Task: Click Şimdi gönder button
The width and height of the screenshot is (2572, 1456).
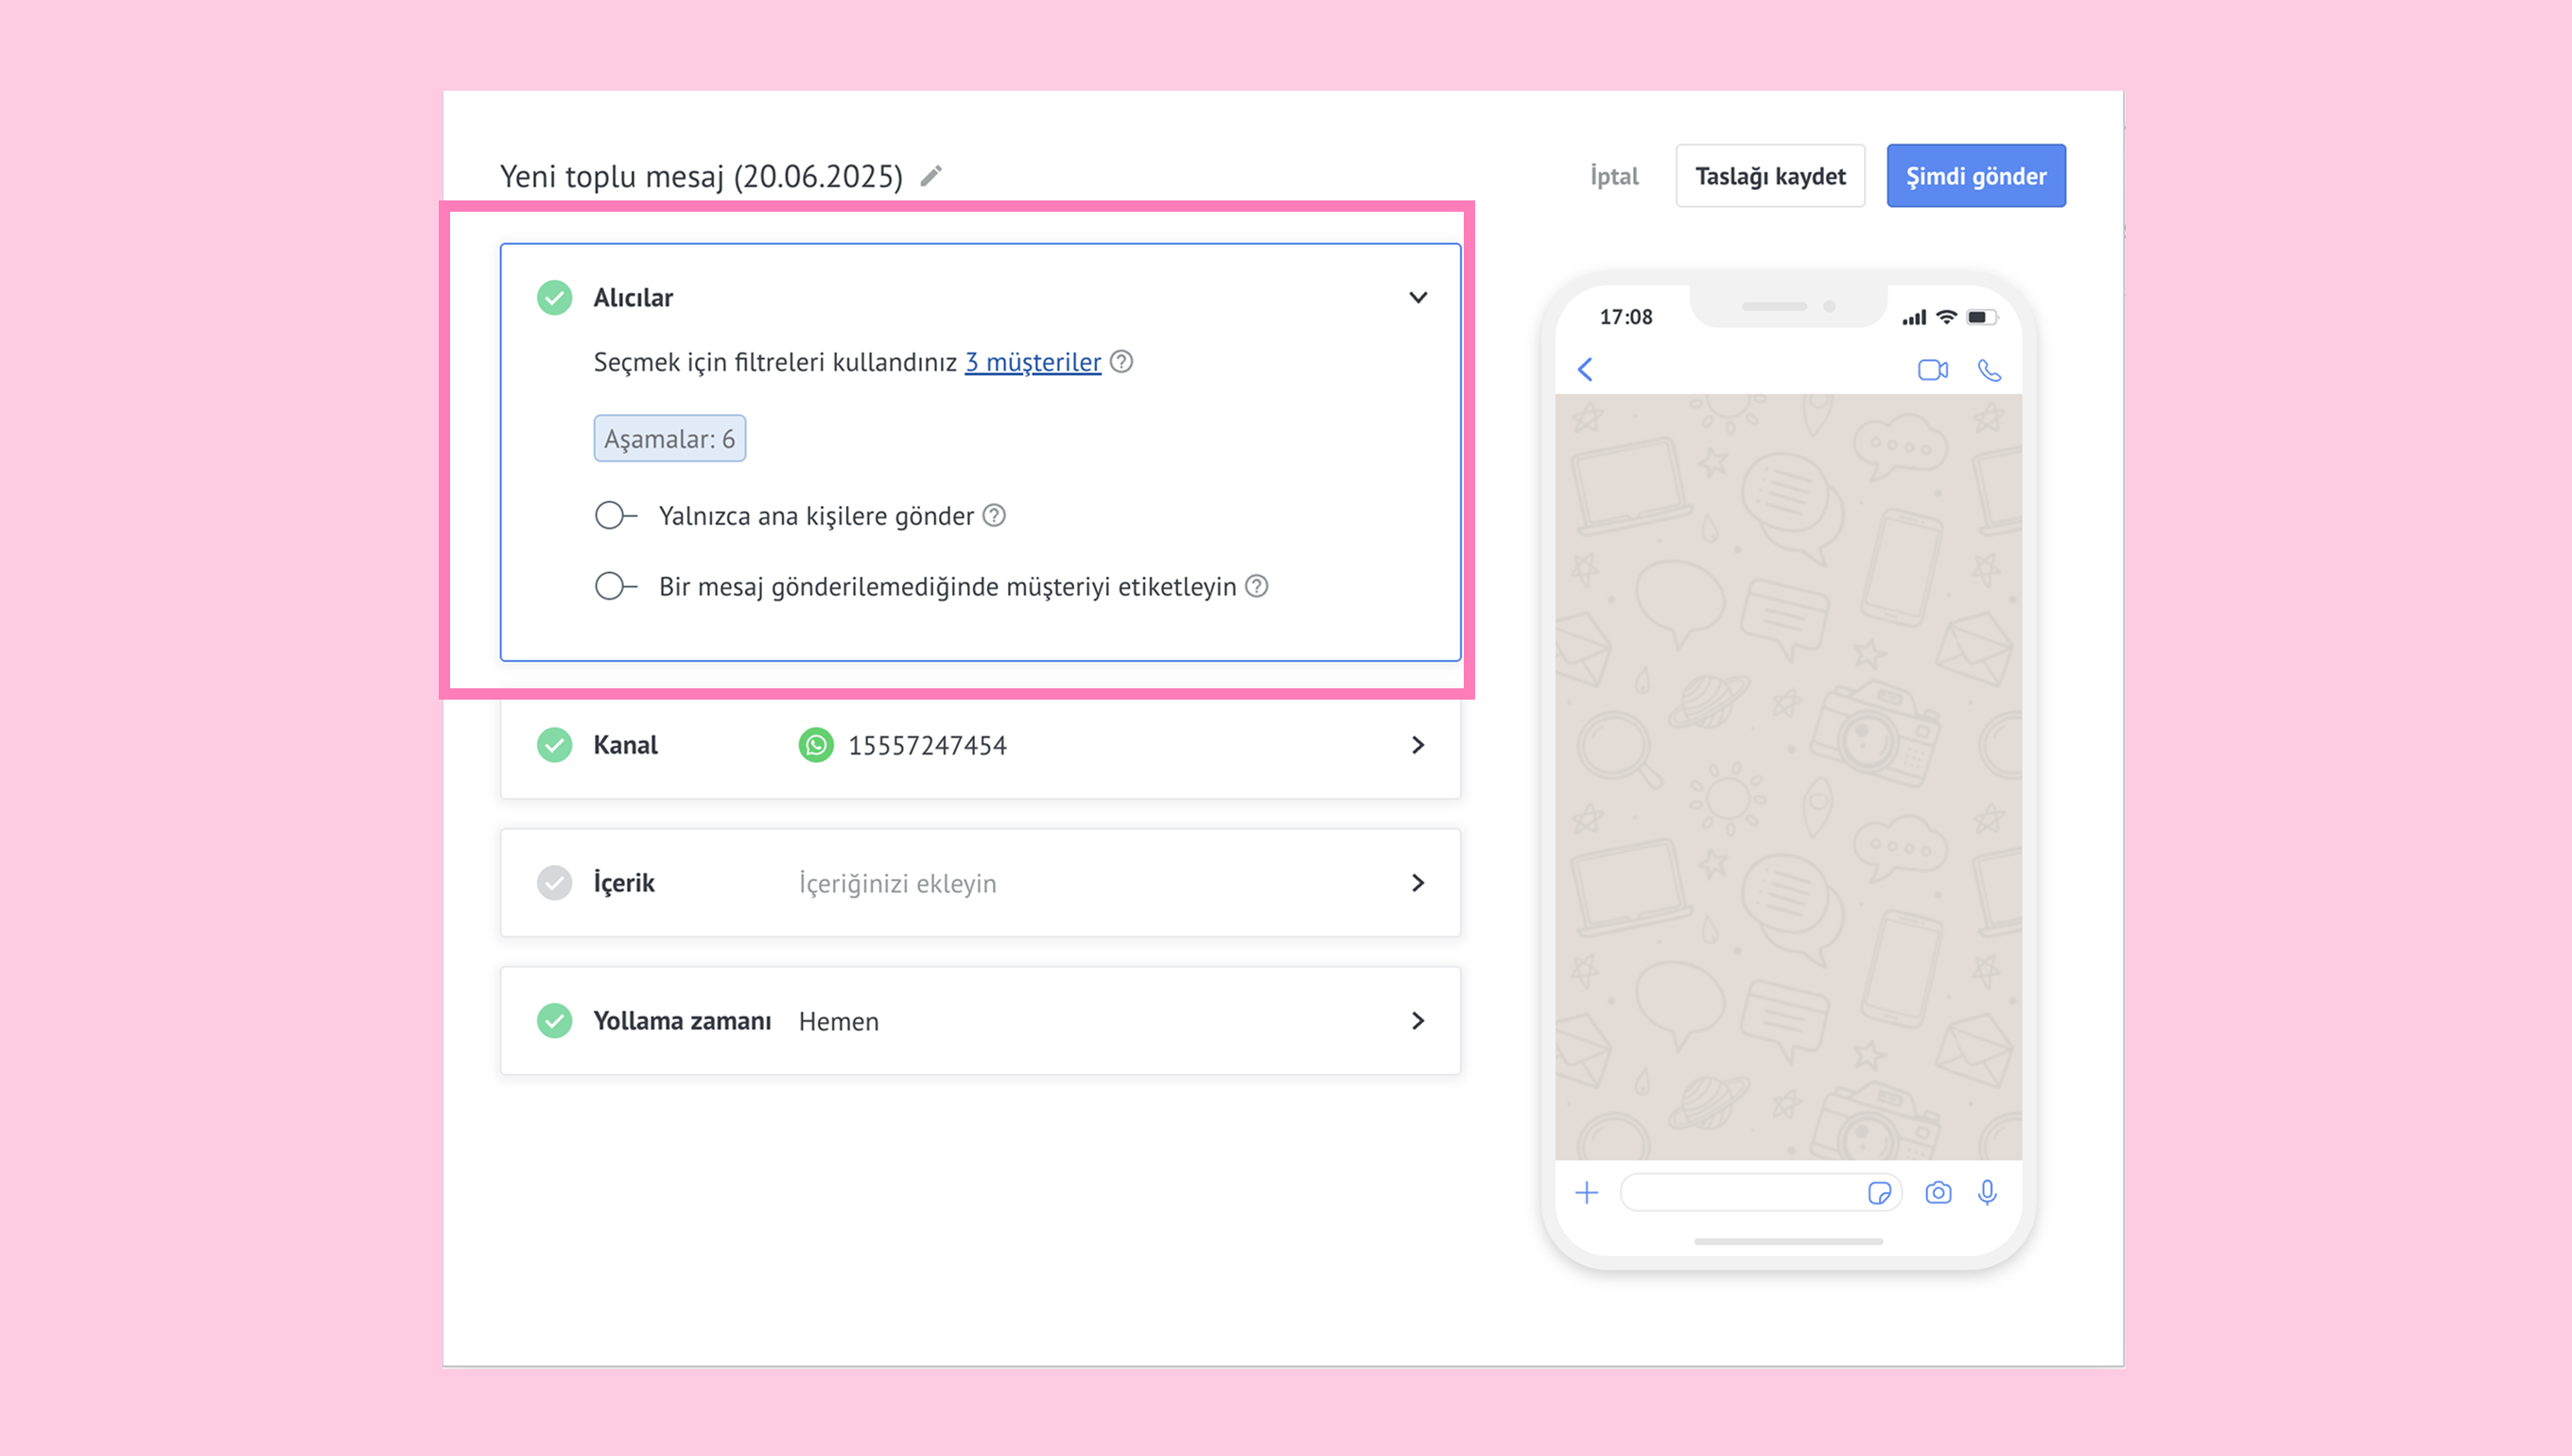Action: point(1976,176)
